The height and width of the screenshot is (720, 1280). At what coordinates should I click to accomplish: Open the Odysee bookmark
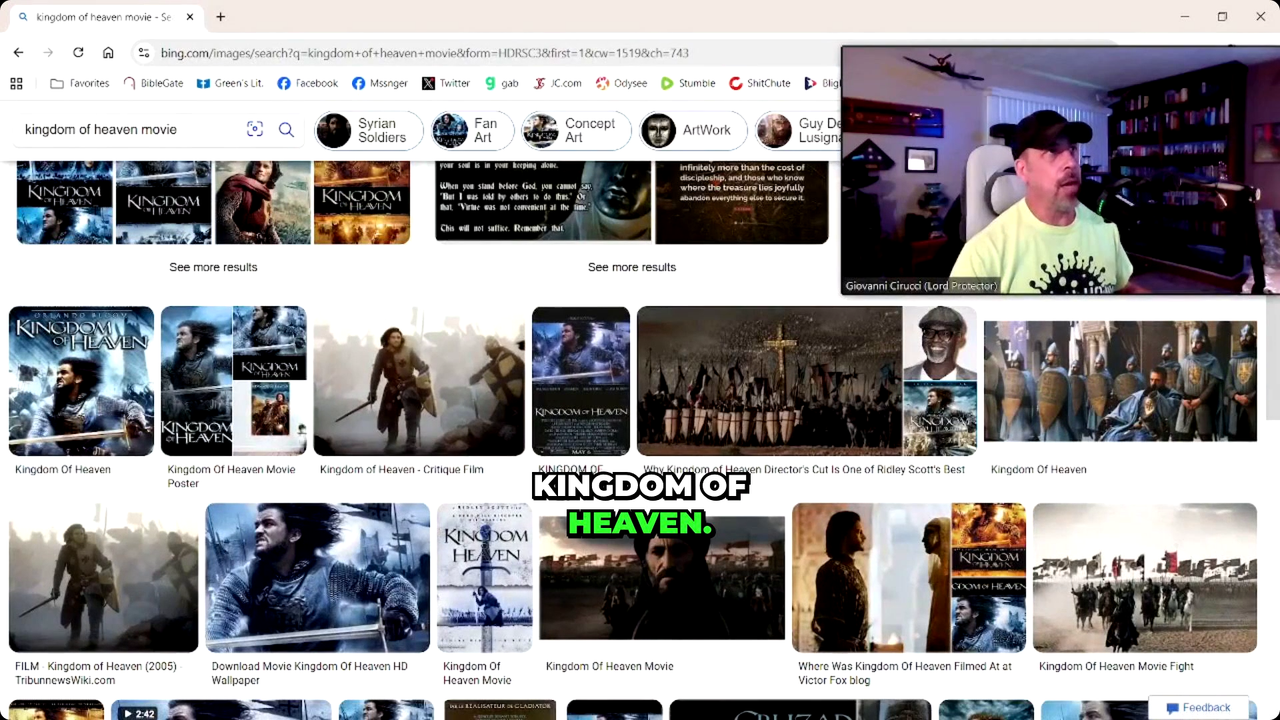point(621,83)
